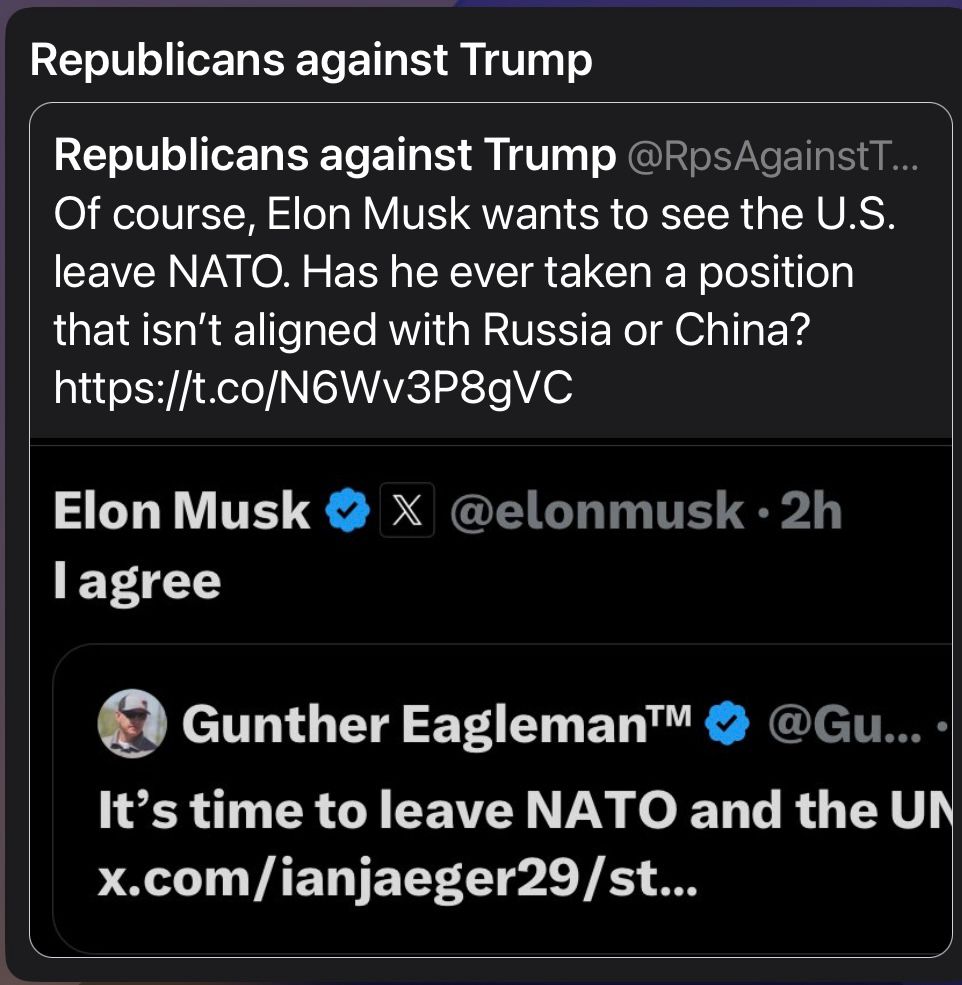
Task: Open Gunther Eagleman's display name
Action: (x=415, y=724)
